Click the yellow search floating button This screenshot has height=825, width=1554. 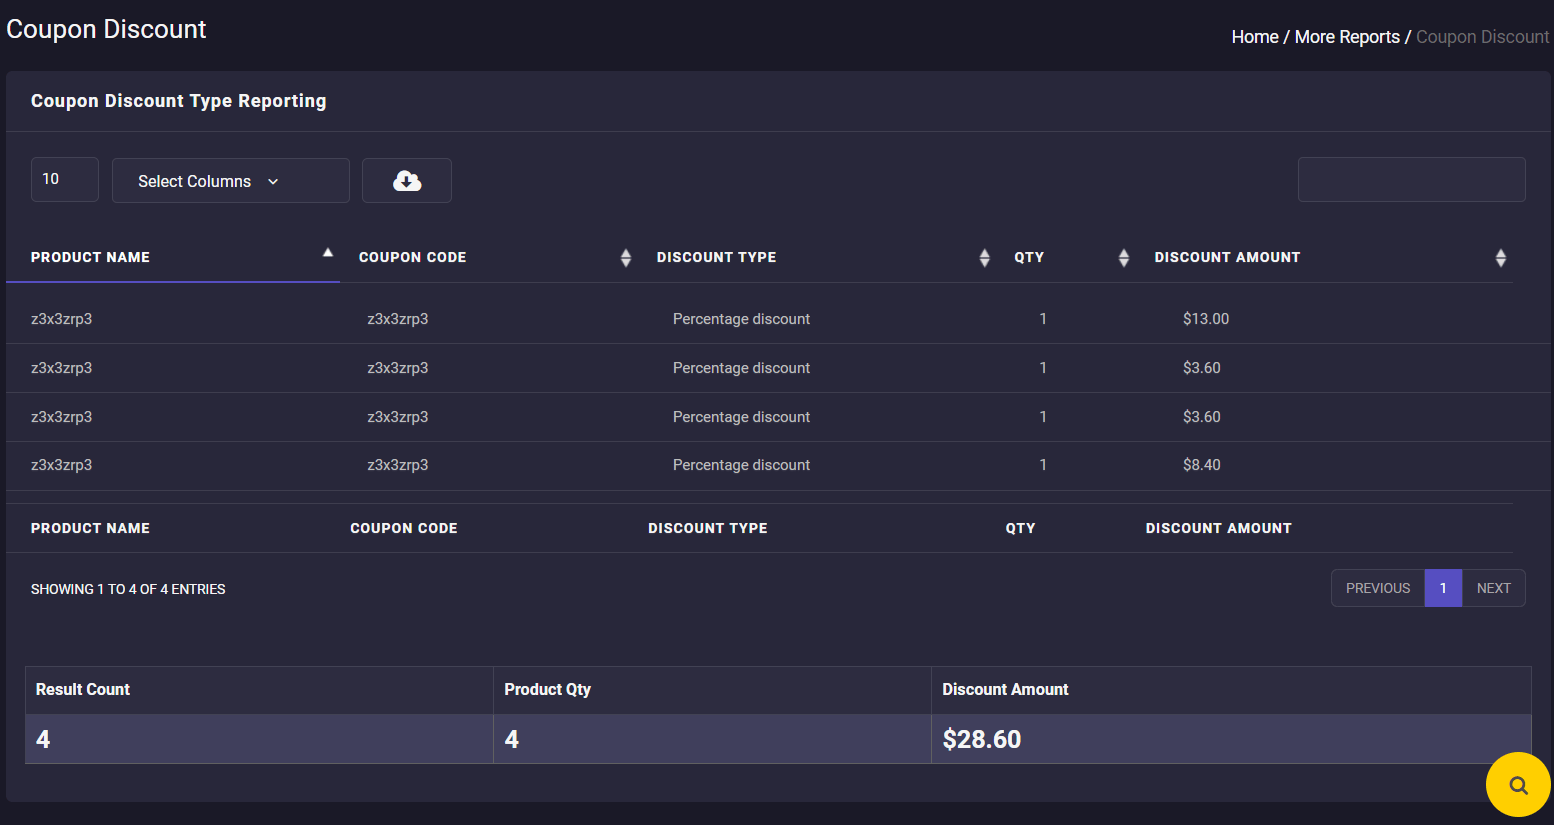[x=1517, y=785]
